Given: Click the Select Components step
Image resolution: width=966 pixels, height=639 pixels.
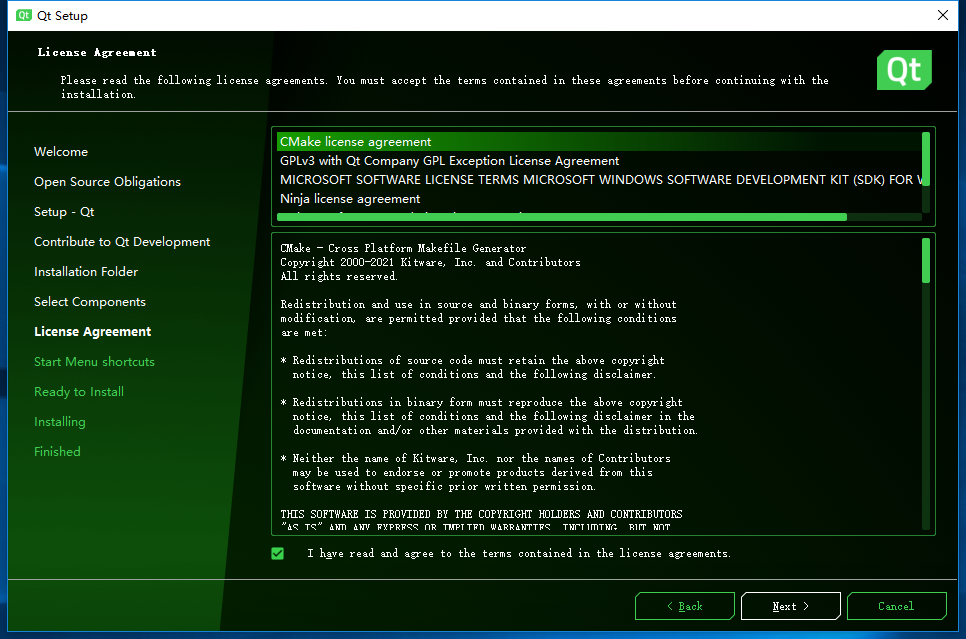Looking at the screenshot, I should (x=90, y=302).
